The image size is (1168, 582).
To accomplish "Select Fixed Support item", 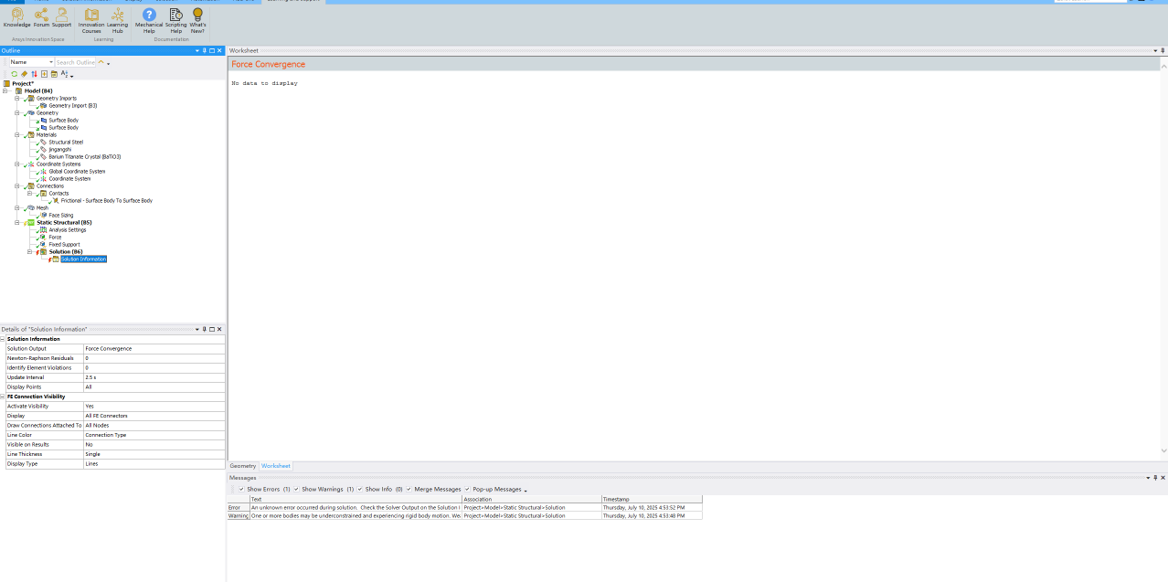I will pyautogui.click(x=65, y=244).
